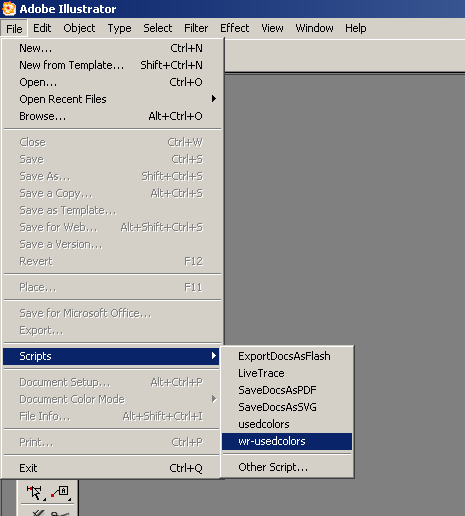
Task: Choose Browse... in the File menu
Action: pos(112,116)
